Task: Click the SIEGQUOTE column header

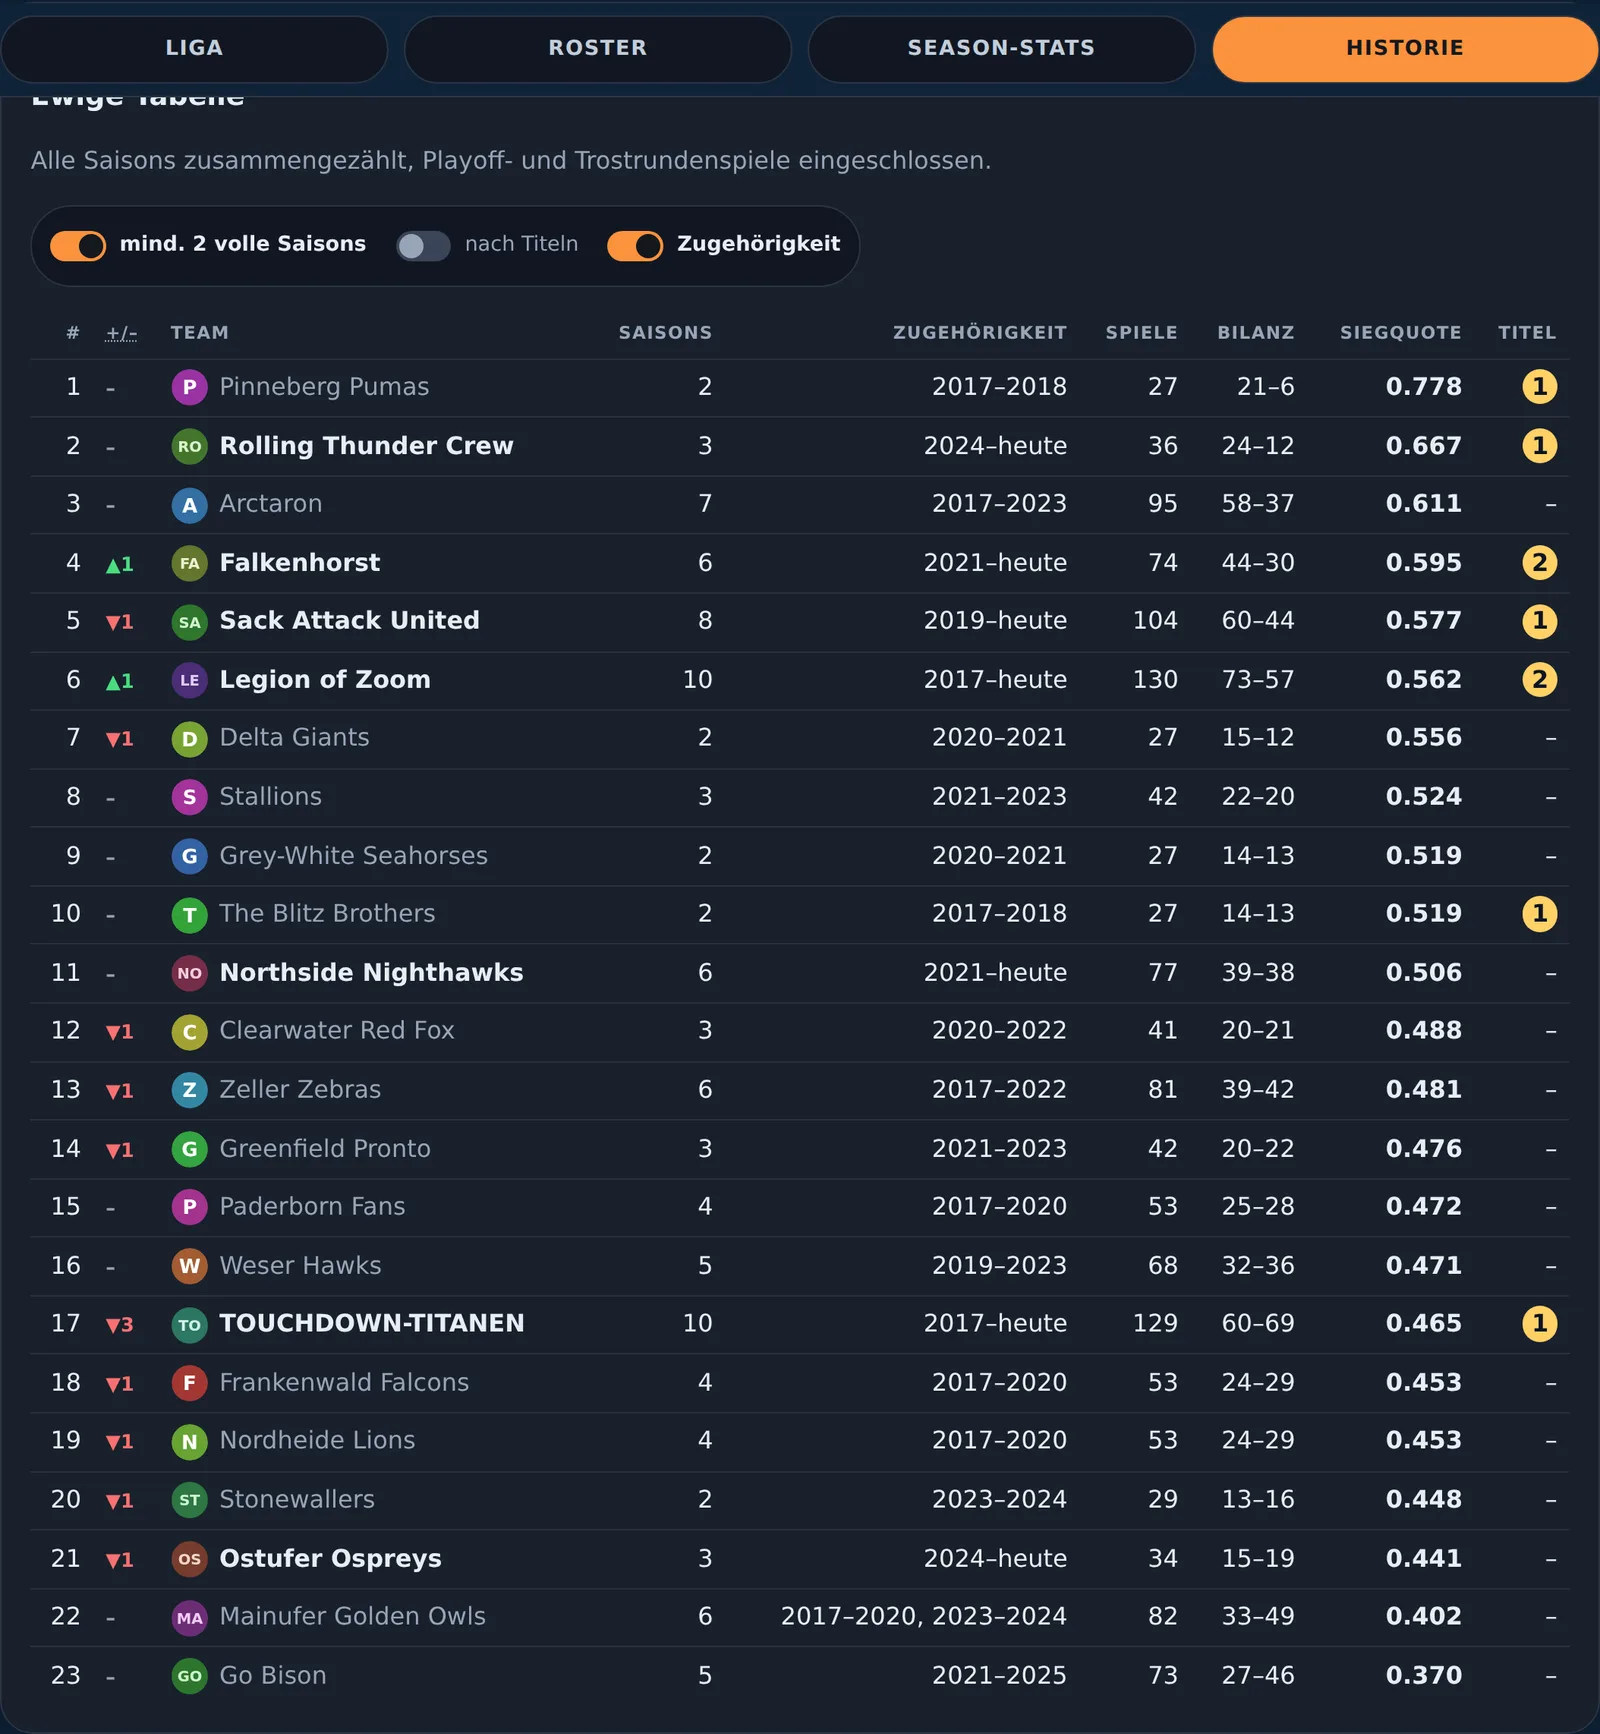Action: 1400,333
